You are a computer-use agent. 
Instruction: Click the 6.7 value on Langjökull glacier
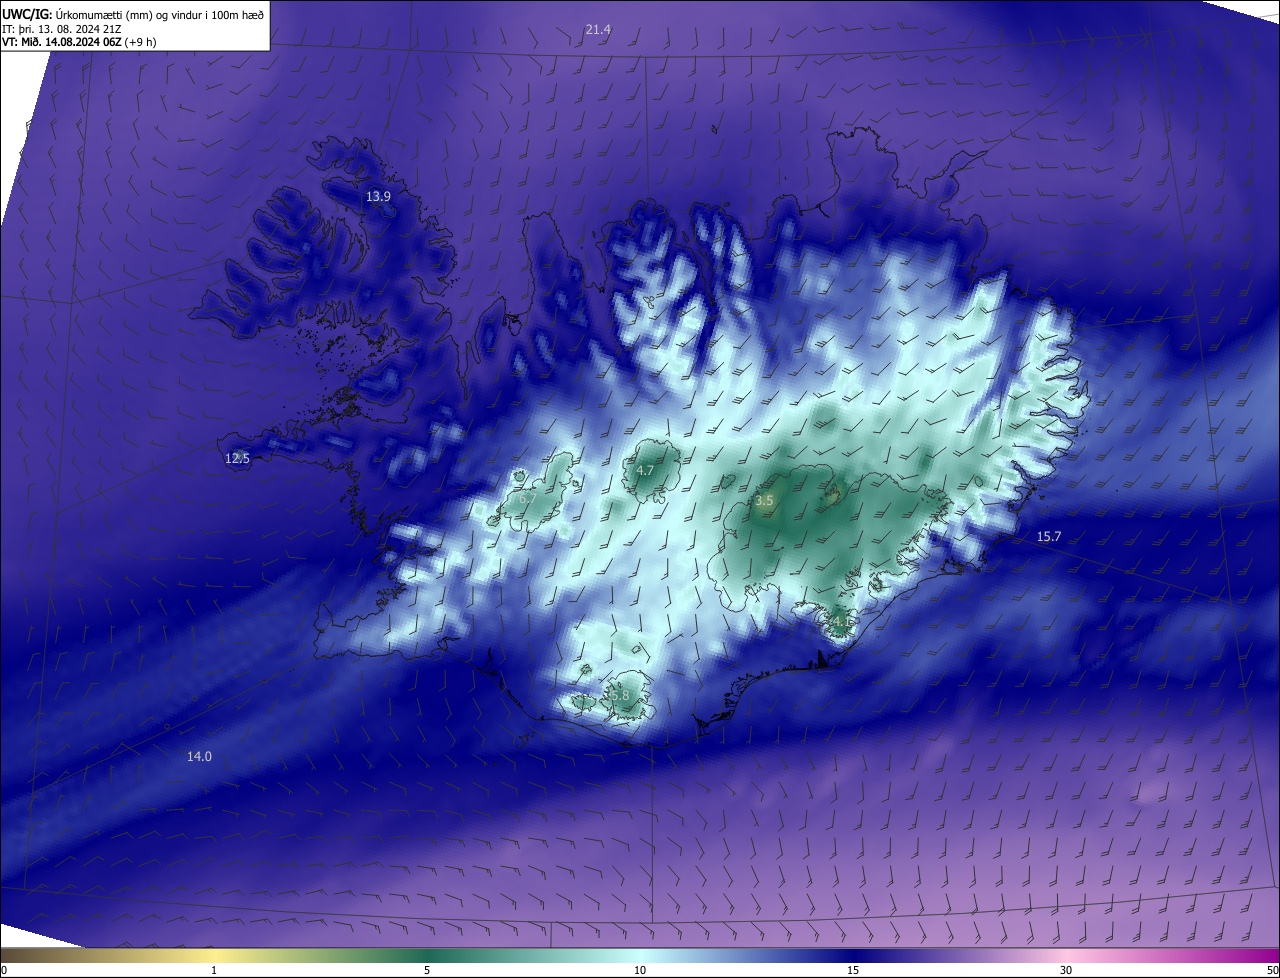[x=528, y=498]
